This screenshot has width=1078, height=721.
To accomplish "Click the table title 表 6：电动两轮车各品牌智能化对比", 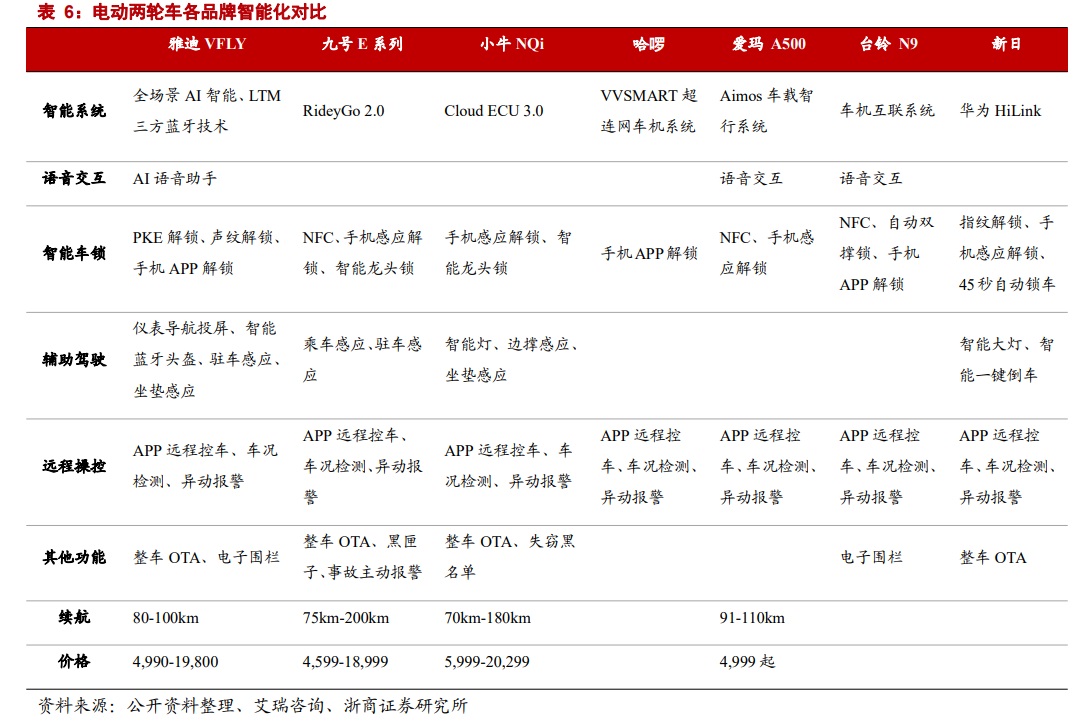I will [182, 12].
